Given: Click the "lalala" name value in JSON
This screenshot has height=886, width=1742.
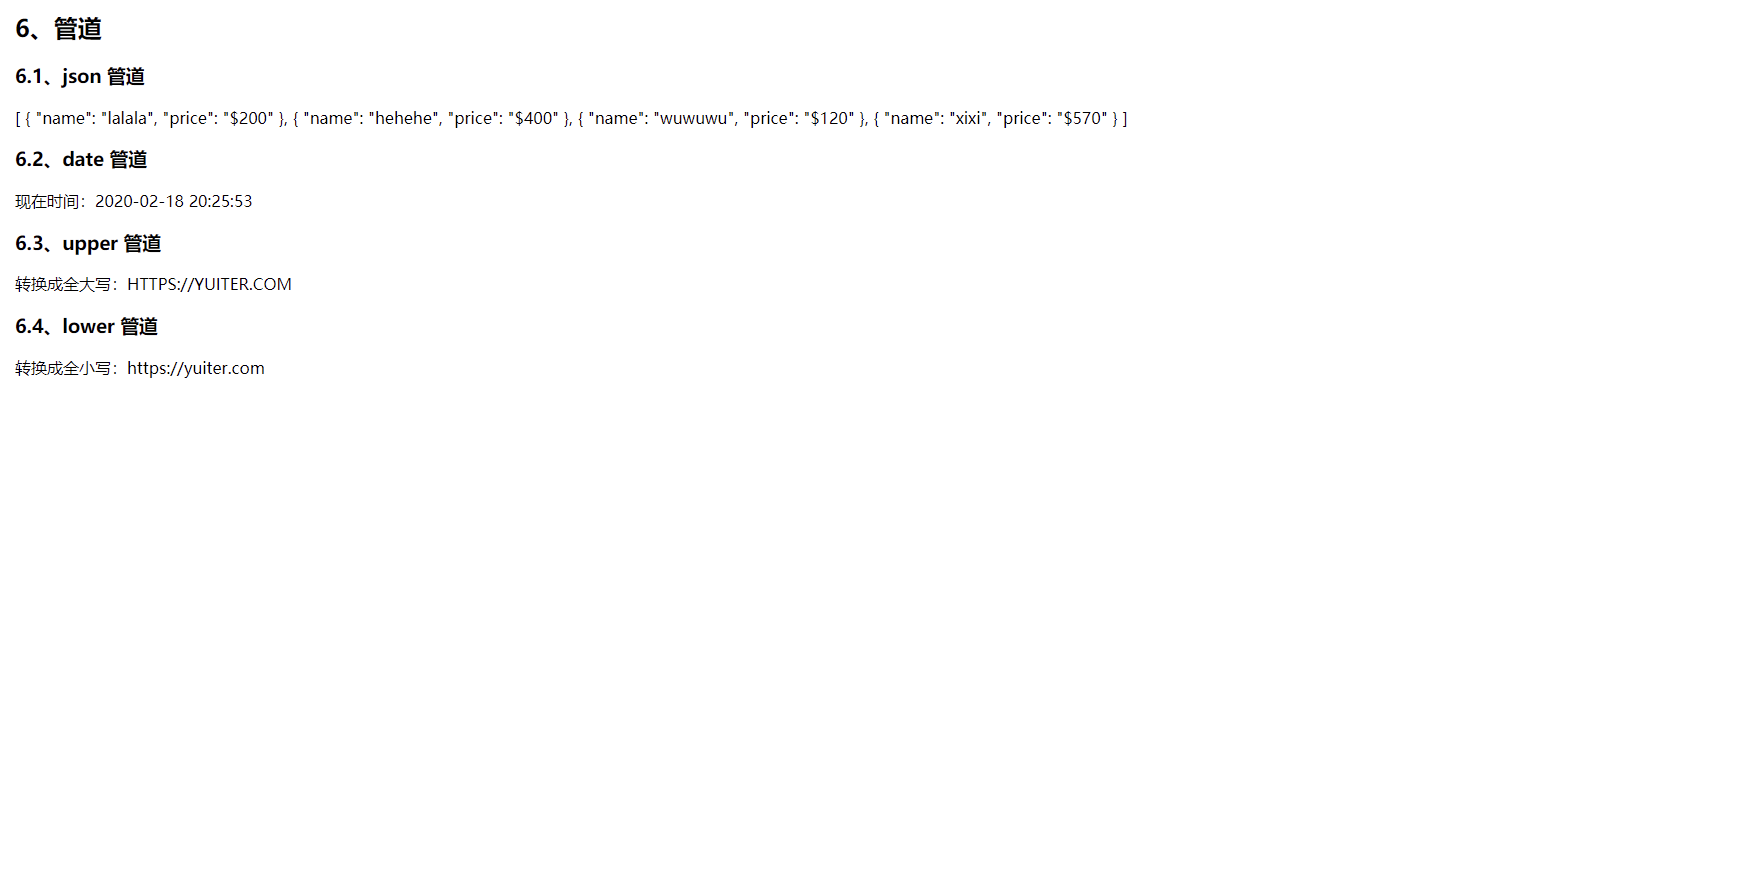Looking at the screenshot, I should click(128, 118).
